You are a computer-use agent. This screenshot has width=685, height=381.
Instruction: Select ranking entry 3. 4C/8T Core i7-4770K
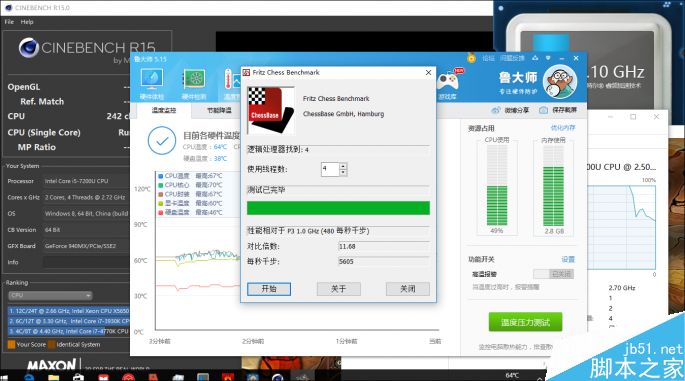point(69,331)
